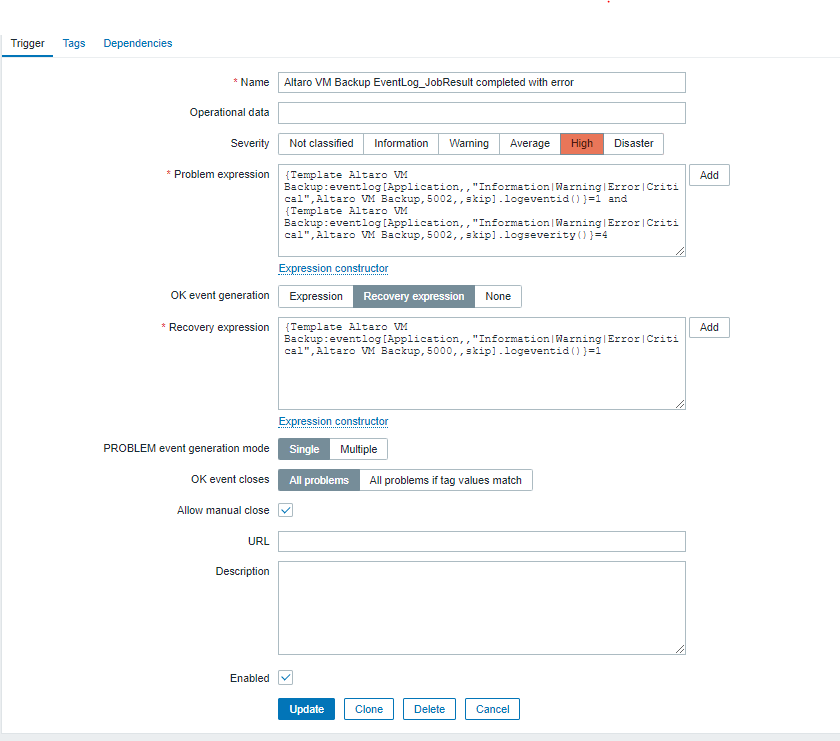Click the Delete button
840x741 pixels.
[429, 709]
